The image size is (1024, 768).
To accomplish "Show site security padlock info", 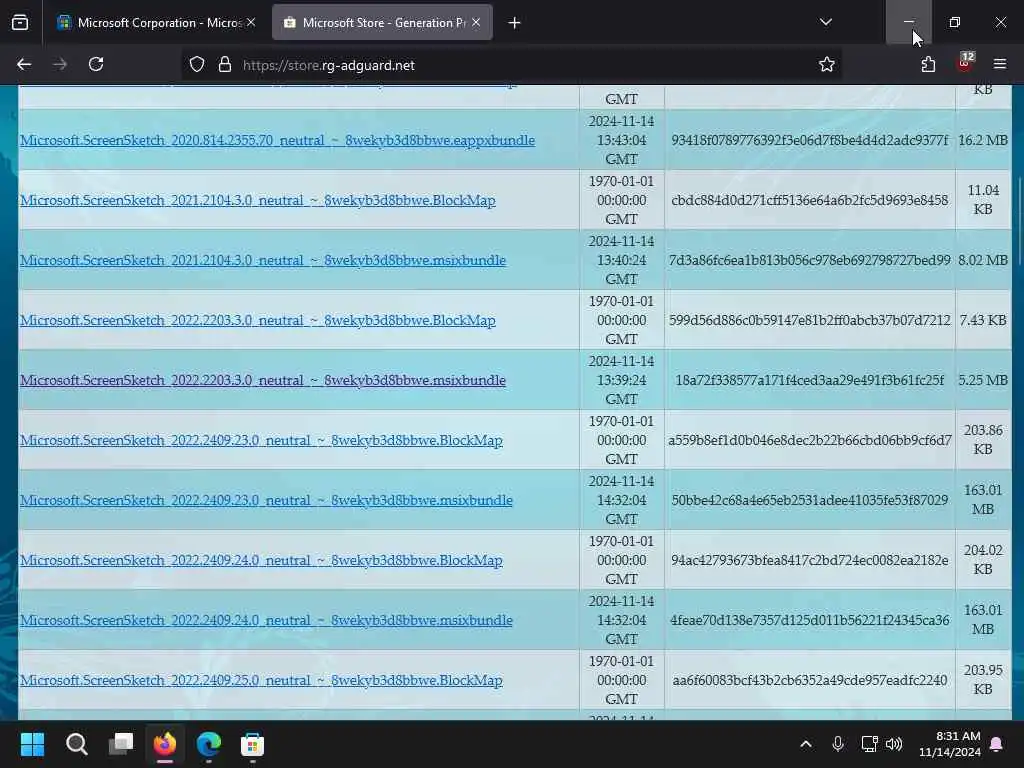I will [225, 65].
